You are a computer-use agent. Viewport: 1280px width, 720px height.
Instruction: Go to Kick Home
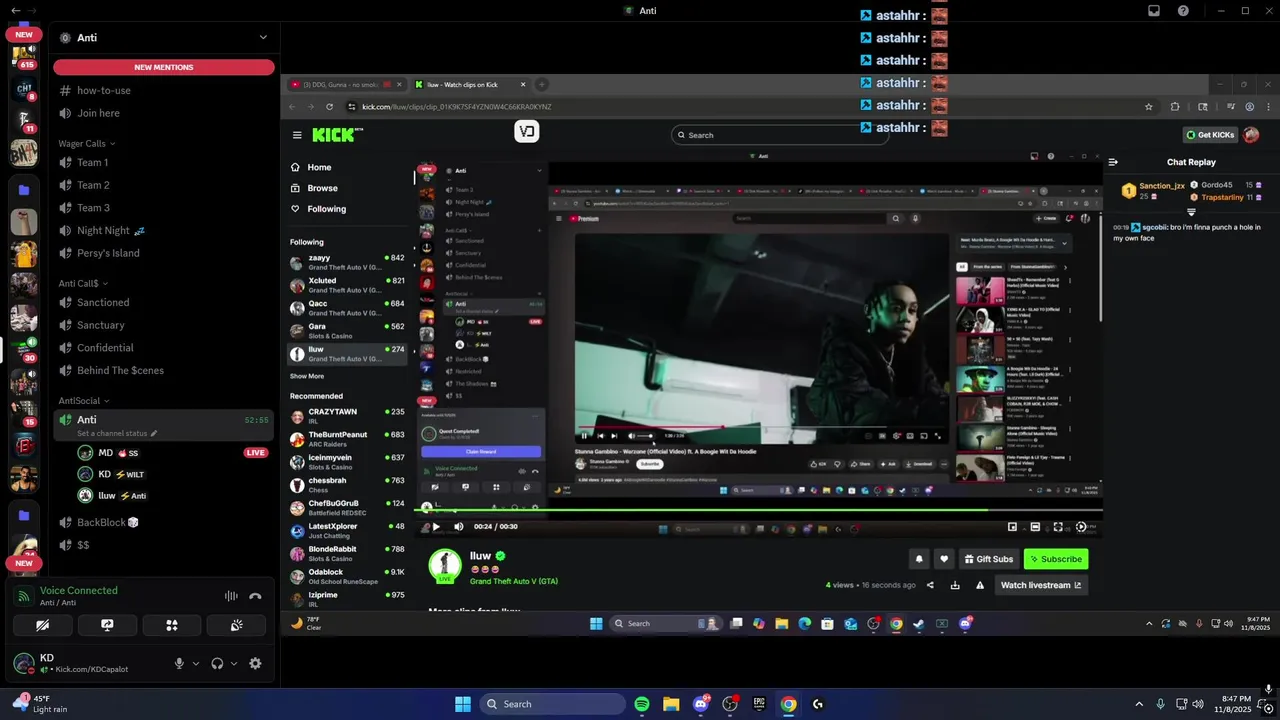coord(311,167)
